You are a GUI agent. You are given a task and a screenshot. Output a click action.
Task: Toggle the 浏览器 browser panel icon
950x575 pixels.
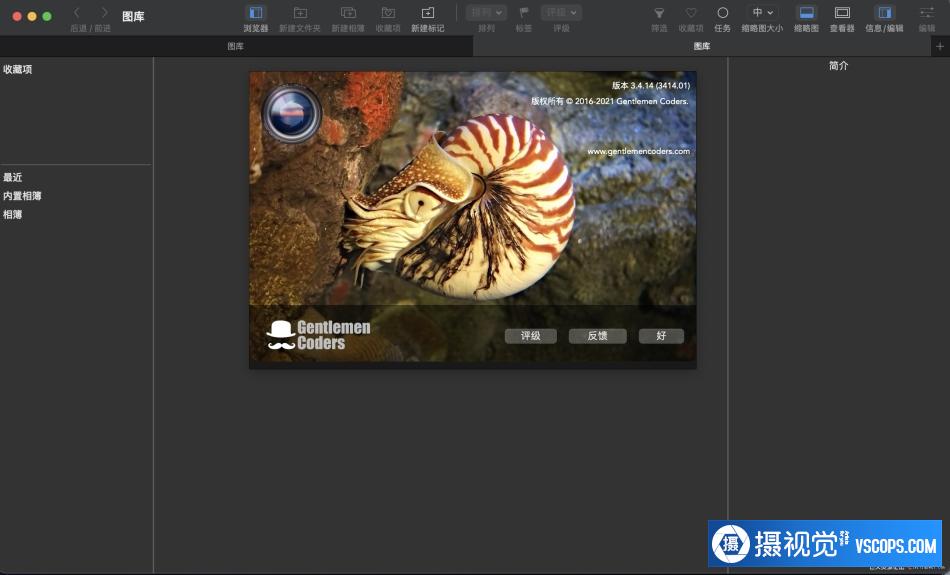tap(256, 13)
